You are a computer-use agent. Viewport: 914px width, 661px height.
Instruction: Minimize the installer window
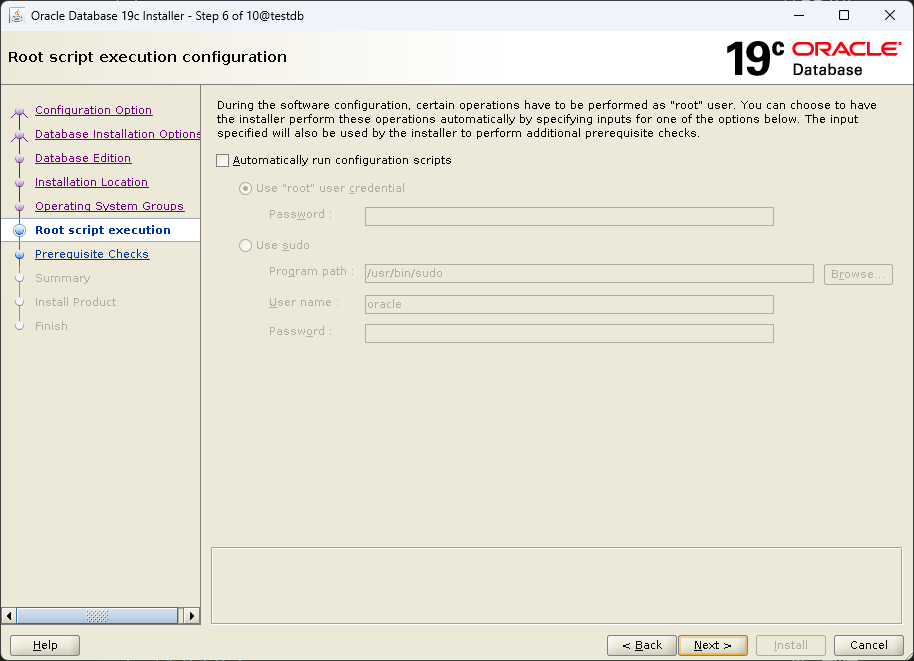point(799,16)
